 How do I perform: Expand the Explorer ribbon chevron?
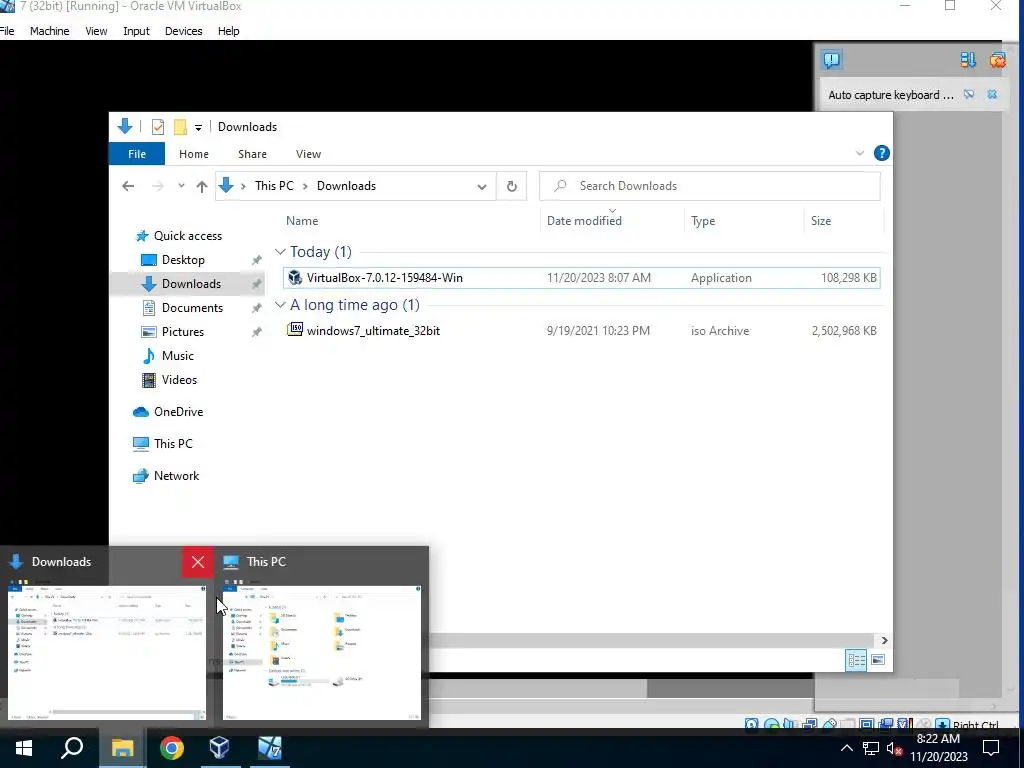[859, 153]
